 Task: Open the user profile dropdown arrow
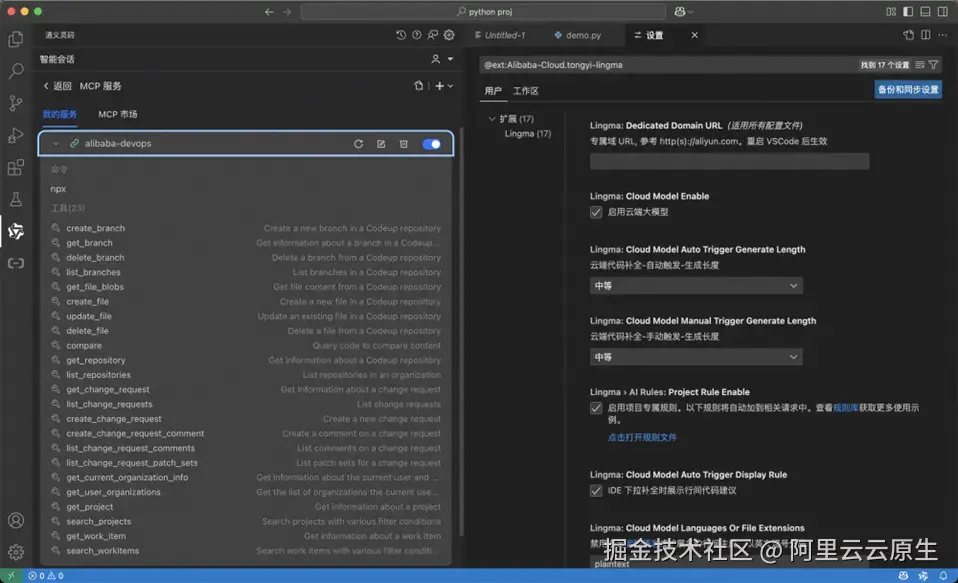click(450, 59)
